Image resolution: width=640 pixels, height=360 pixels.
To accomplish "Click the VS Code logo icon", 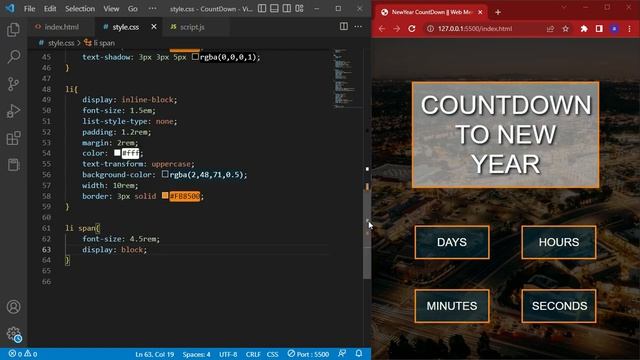I will pyautogui.click(x=10, y=8).
